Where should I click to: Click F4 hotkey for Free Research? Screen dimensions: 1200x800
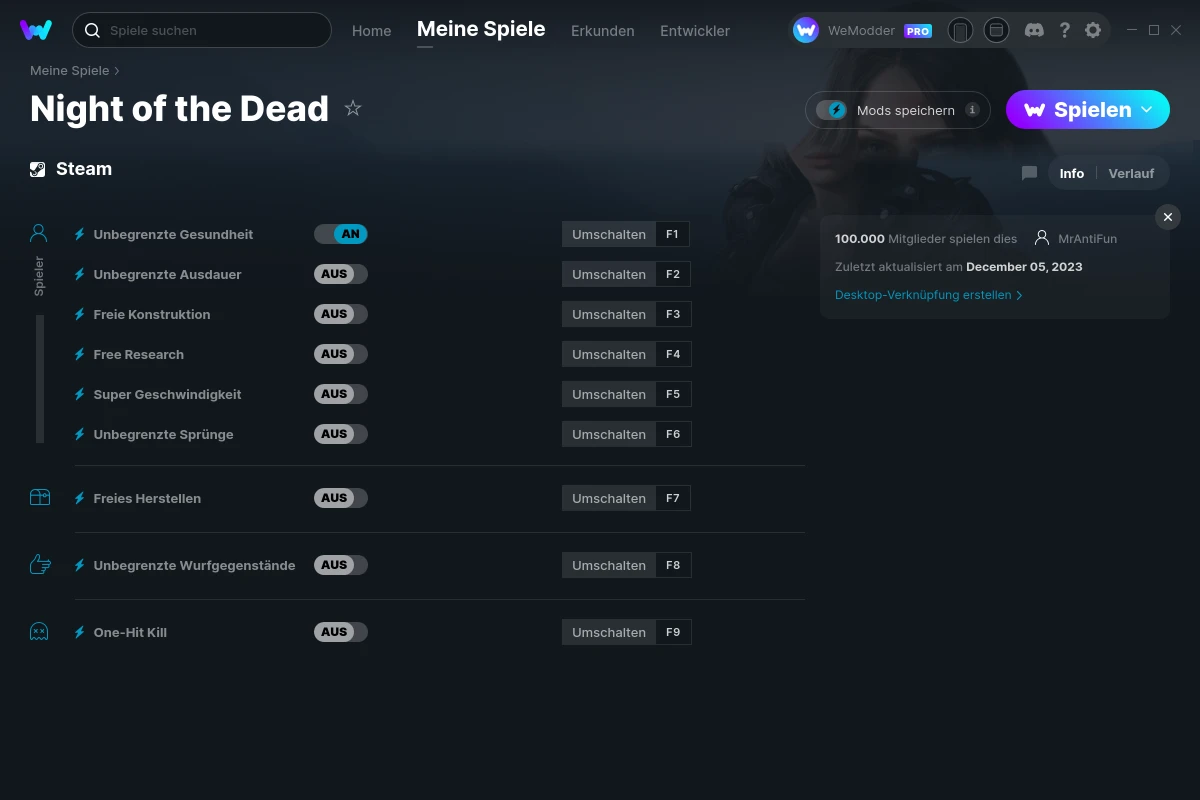tap(673, 354)
